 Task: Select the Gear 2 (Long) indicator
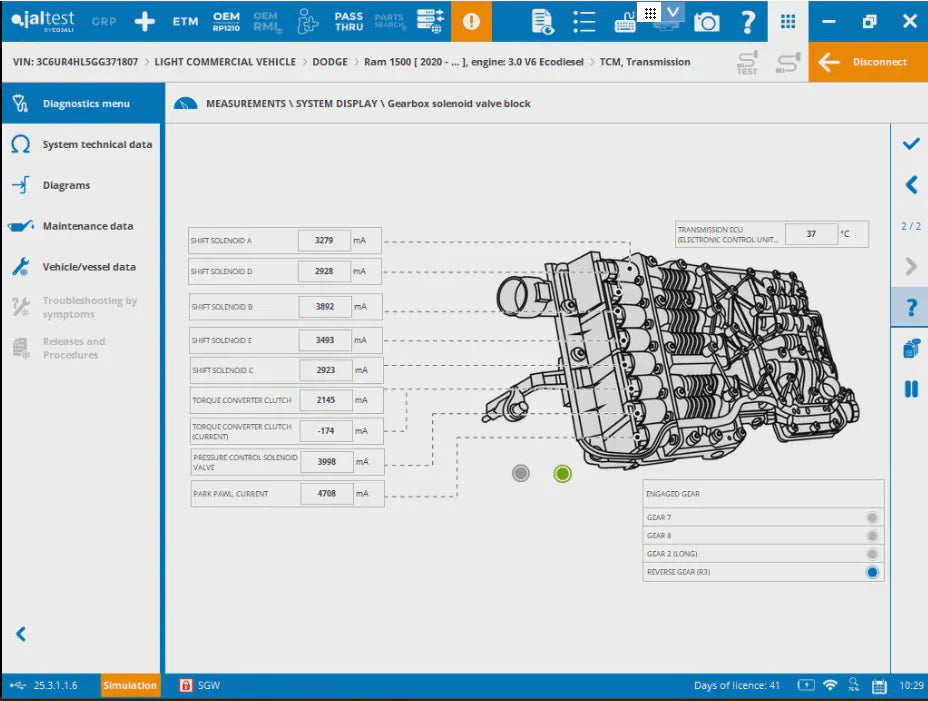[x=872, y=554]
